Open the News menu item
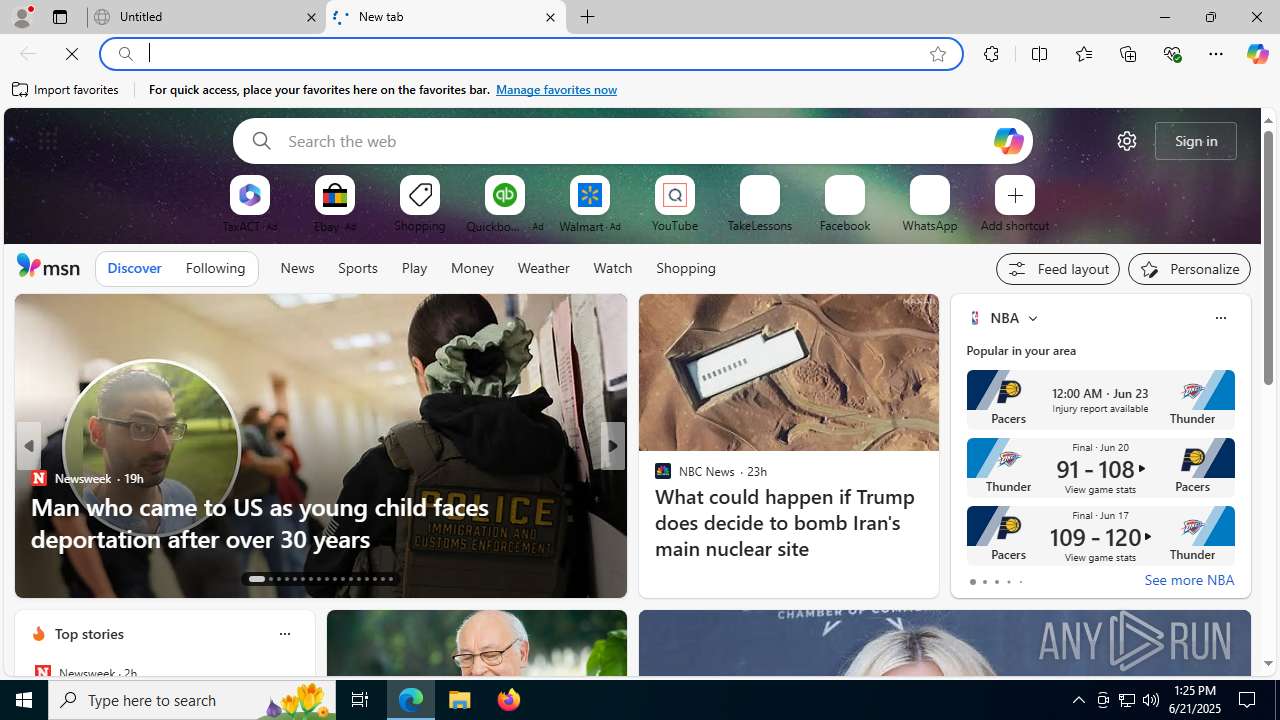Image resolution: width=1280 pixels, height=720 pixels. [x=297, y=268]
